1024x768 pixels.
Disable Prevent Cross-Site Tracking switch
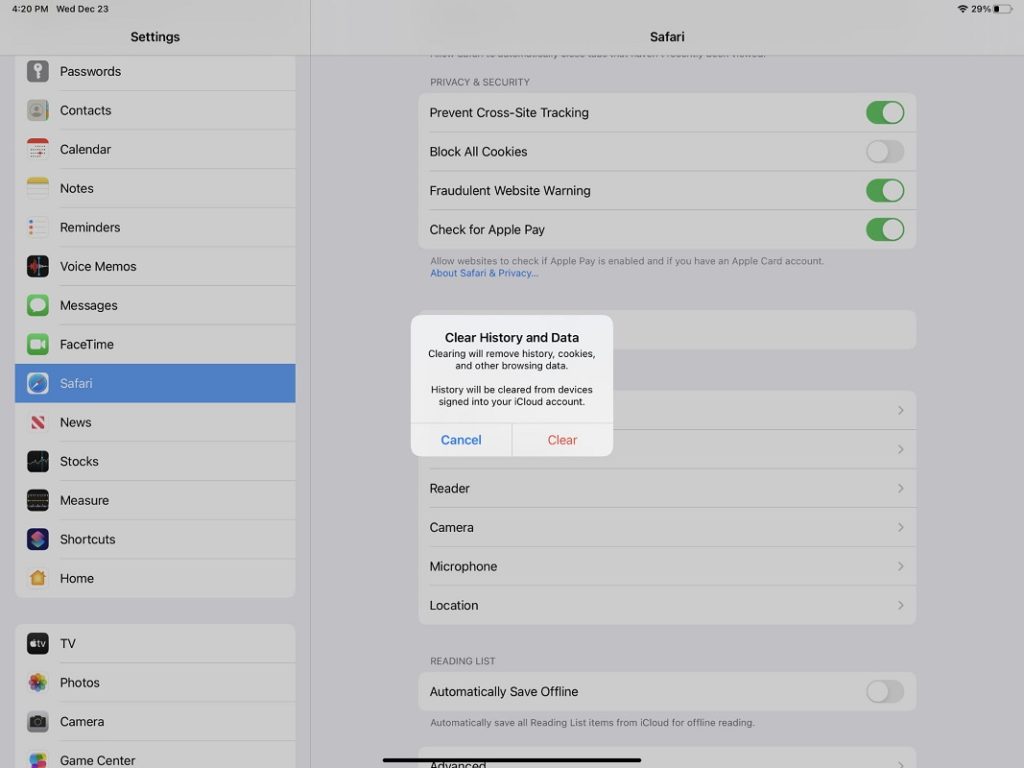884,113
